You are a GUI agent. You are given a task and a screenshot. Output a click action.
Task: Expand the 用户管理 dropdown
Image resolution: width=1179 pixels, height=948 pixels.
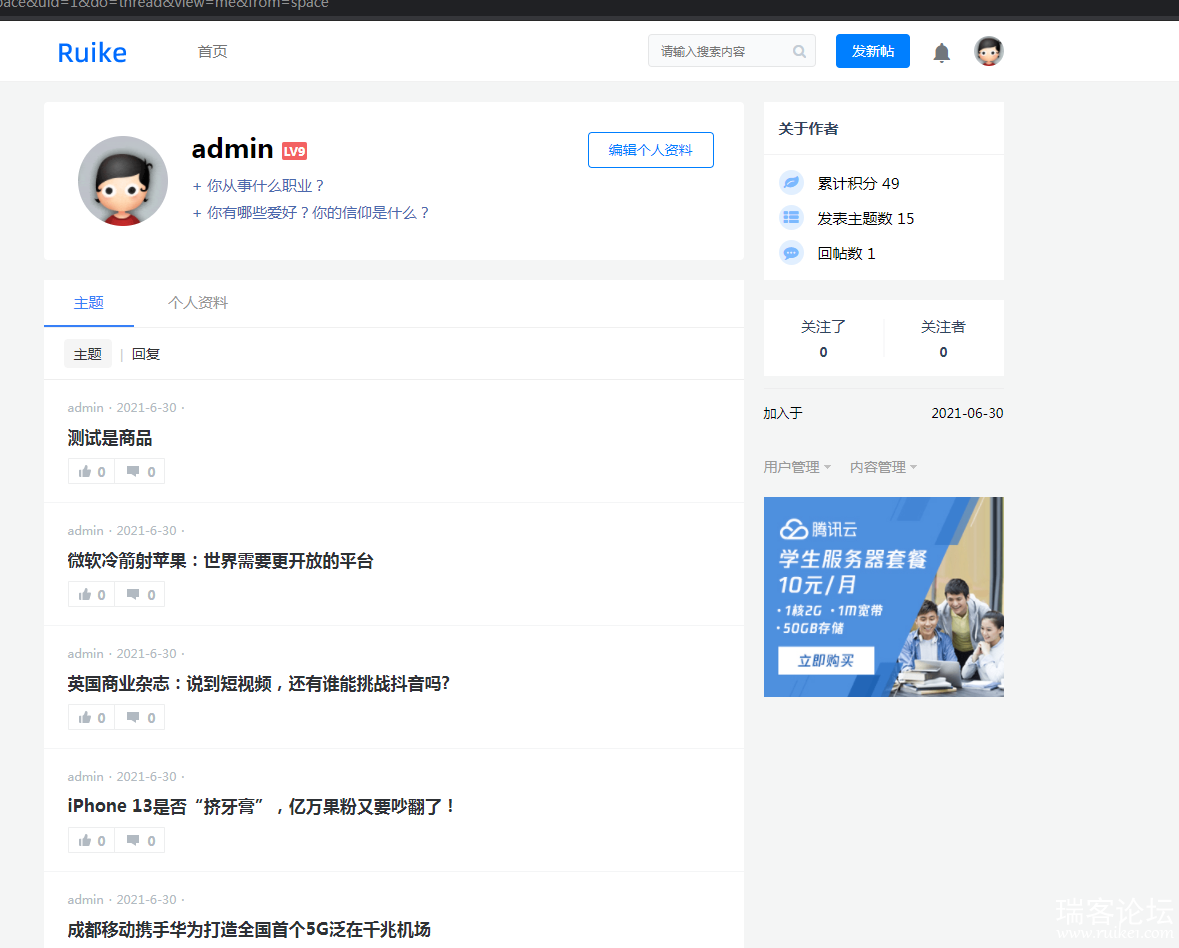click(797, 467)
